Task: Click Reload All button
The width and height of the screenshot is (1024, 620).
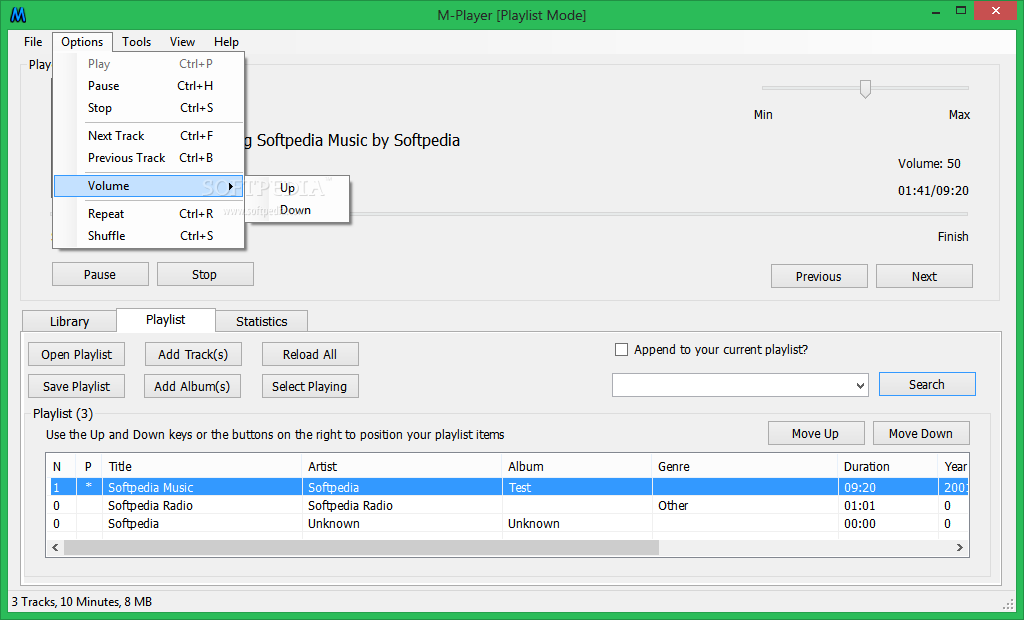Action: 310,355
